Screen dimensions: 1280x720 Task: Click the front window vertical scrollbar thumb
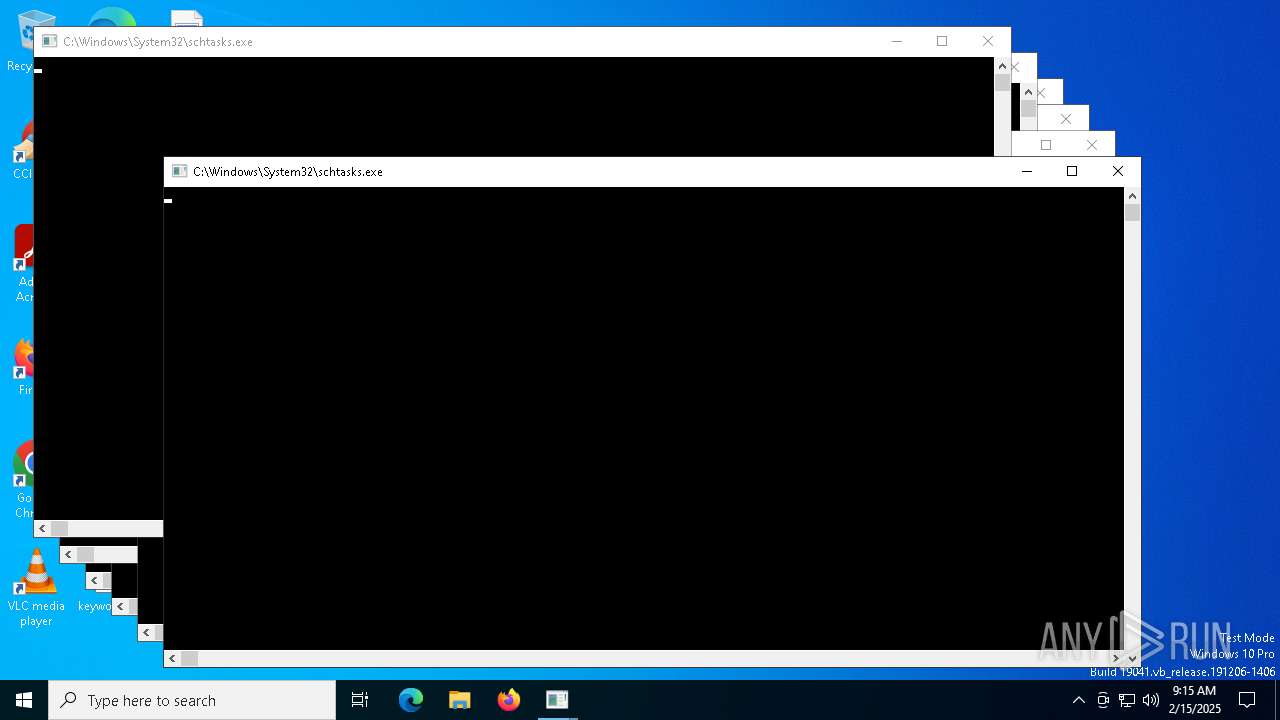coord(1132,212)
